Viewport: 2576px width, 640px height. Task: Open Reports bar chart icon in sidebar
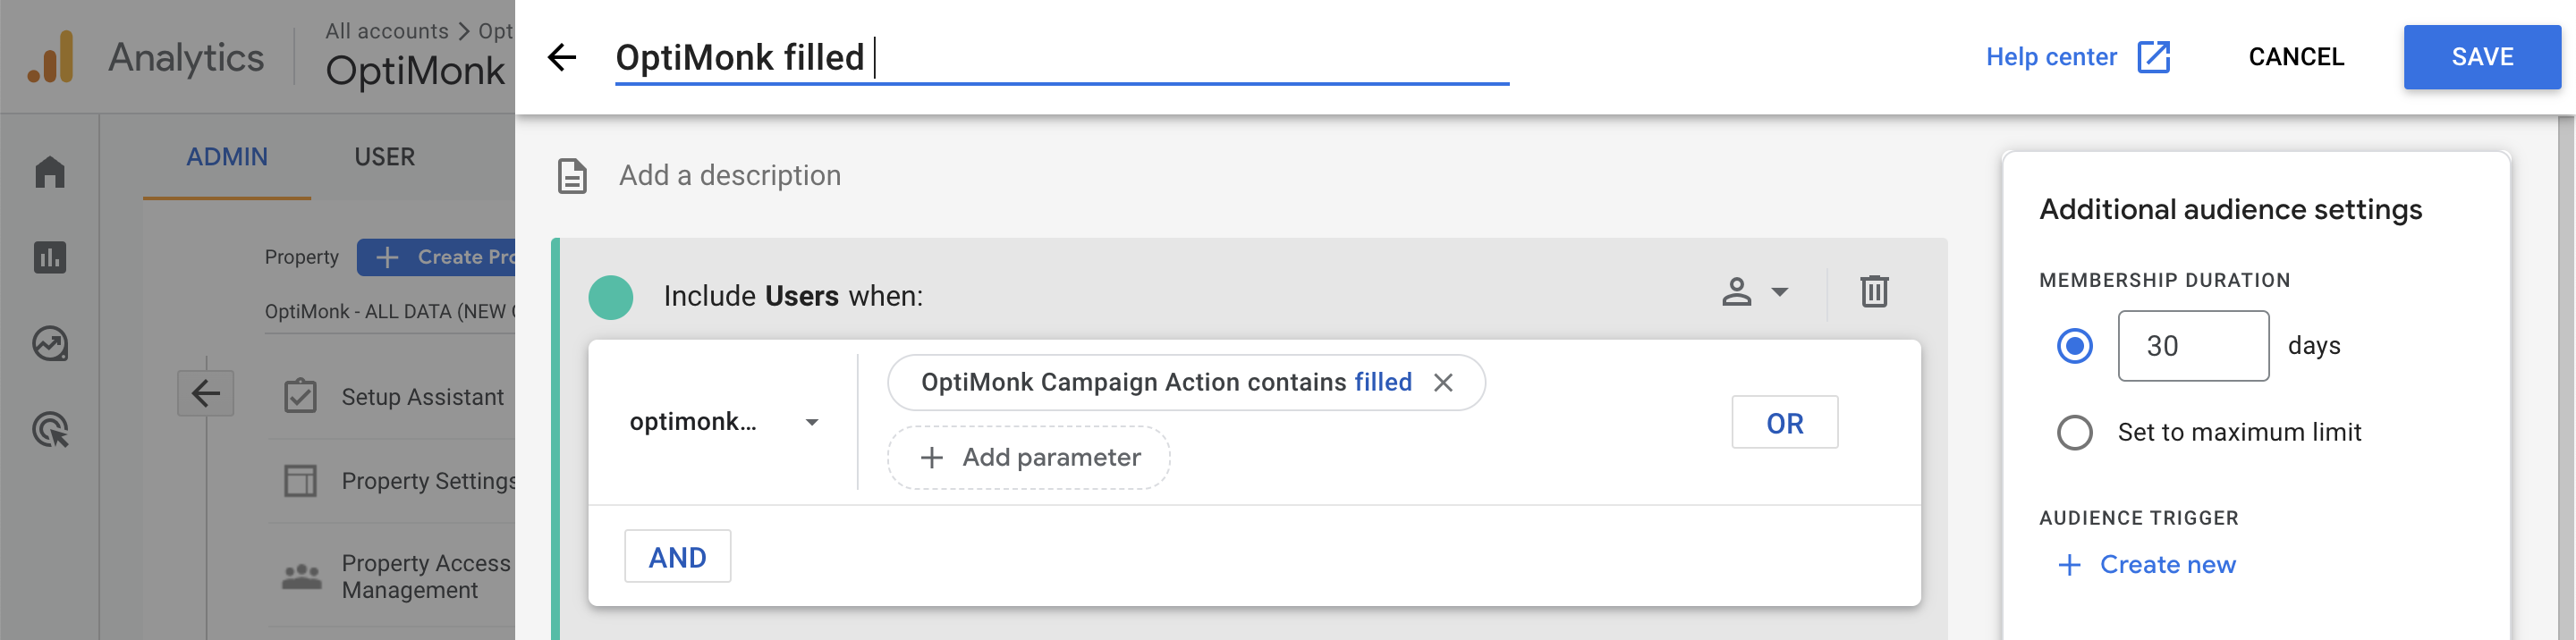click(50, 257)
